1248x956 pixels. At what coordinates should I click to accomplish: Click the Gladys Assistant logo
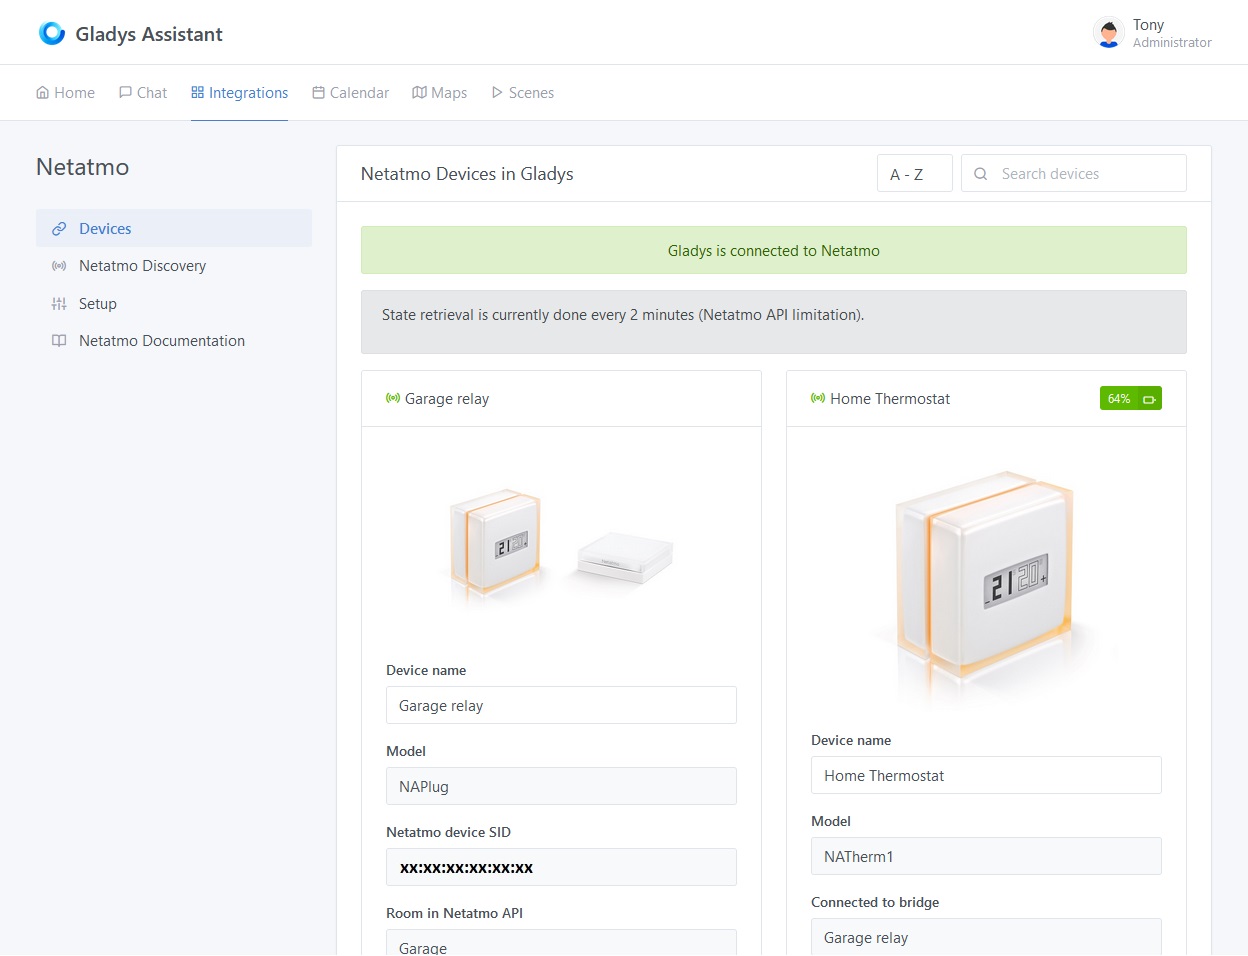[x=51, y=32]
